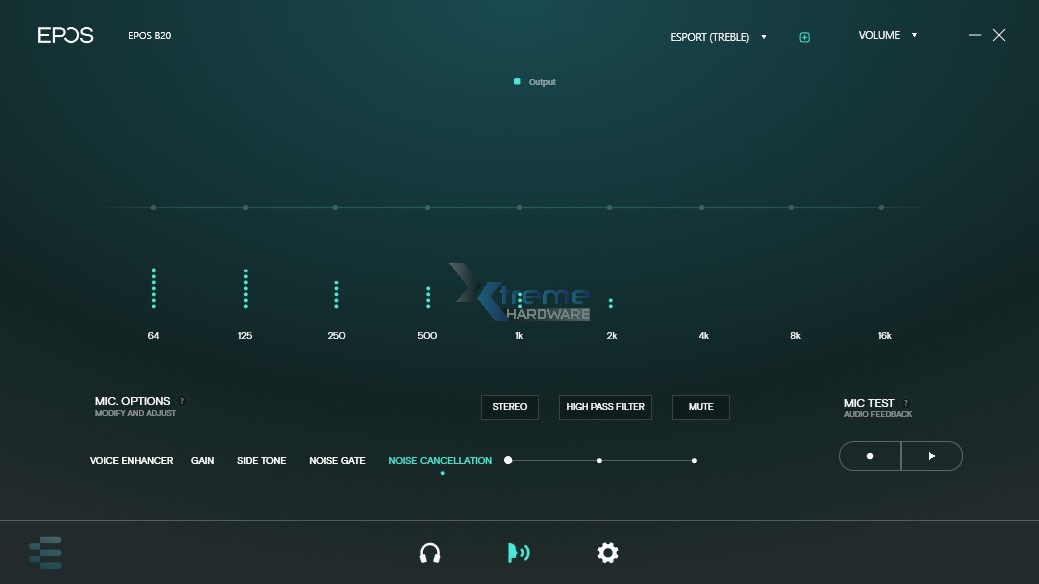Click the help icon beside Mic Test

[906, 403]
